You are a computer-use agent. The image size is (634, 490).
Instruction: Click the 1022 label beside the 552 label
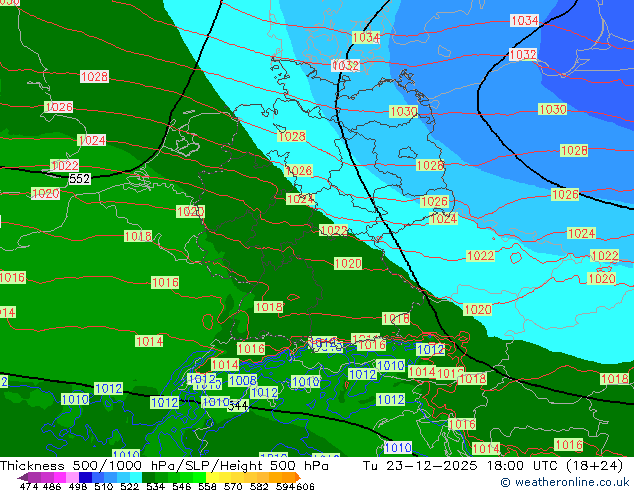(65, 165)
